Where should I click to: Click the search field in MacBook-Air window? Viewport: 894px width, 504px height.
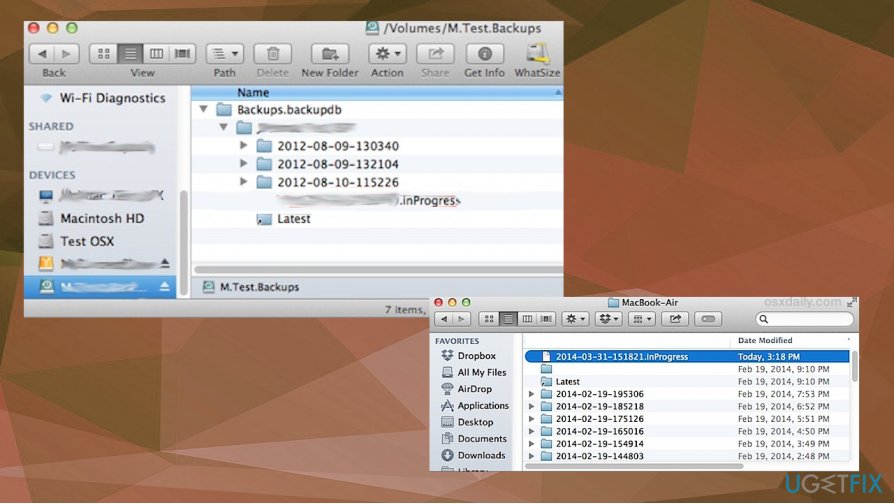click(x=804, y=319)
